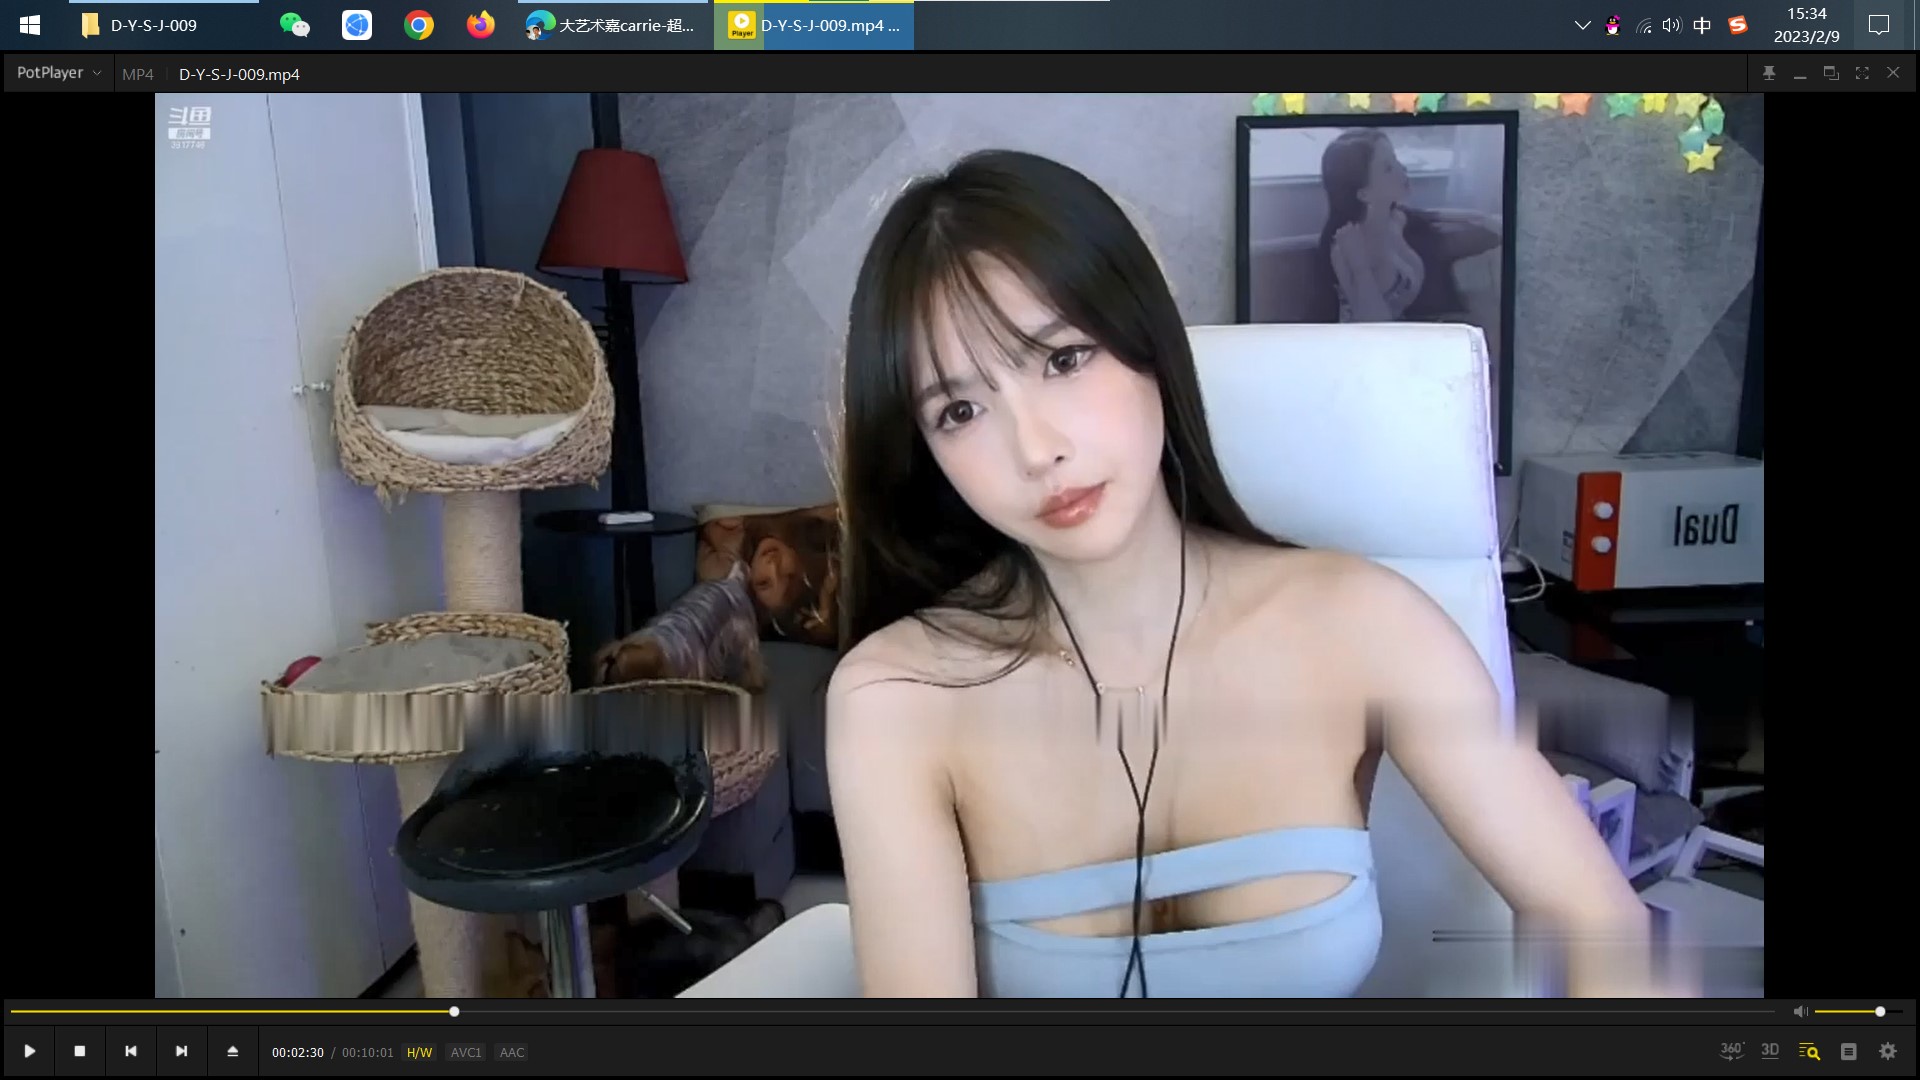Screen dimensions: 1920x1080
Task: Open the PotPlayer main menu dropdown
Action: tap(58, 73)
